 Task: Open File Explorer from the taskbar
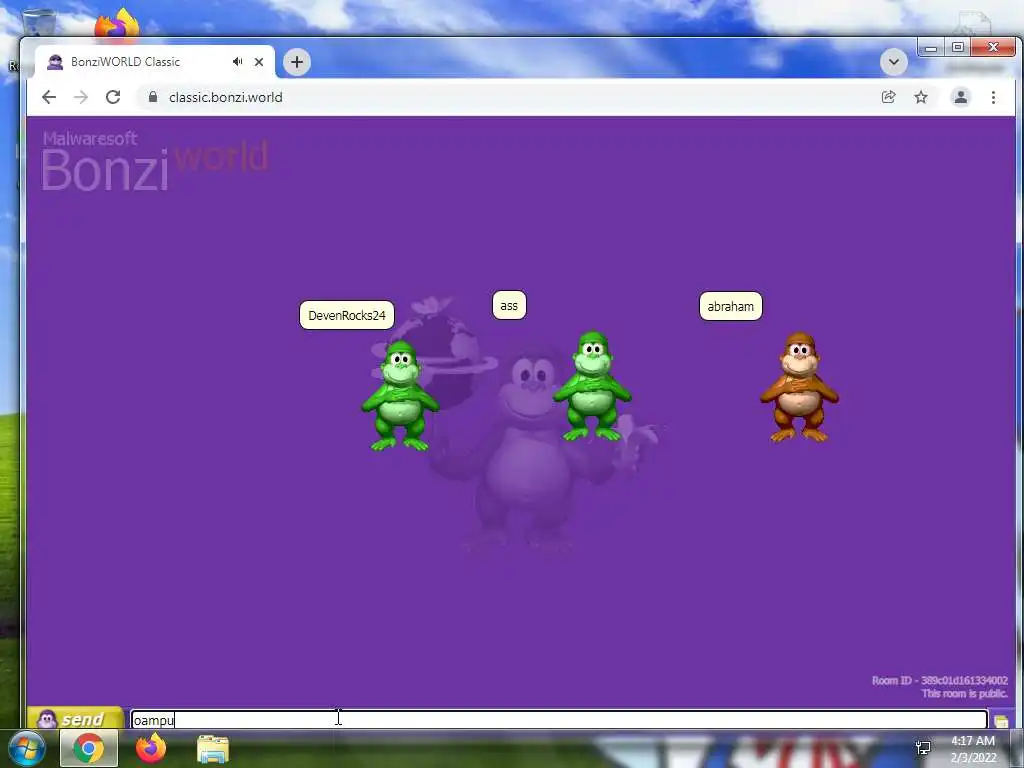point(213,749)
